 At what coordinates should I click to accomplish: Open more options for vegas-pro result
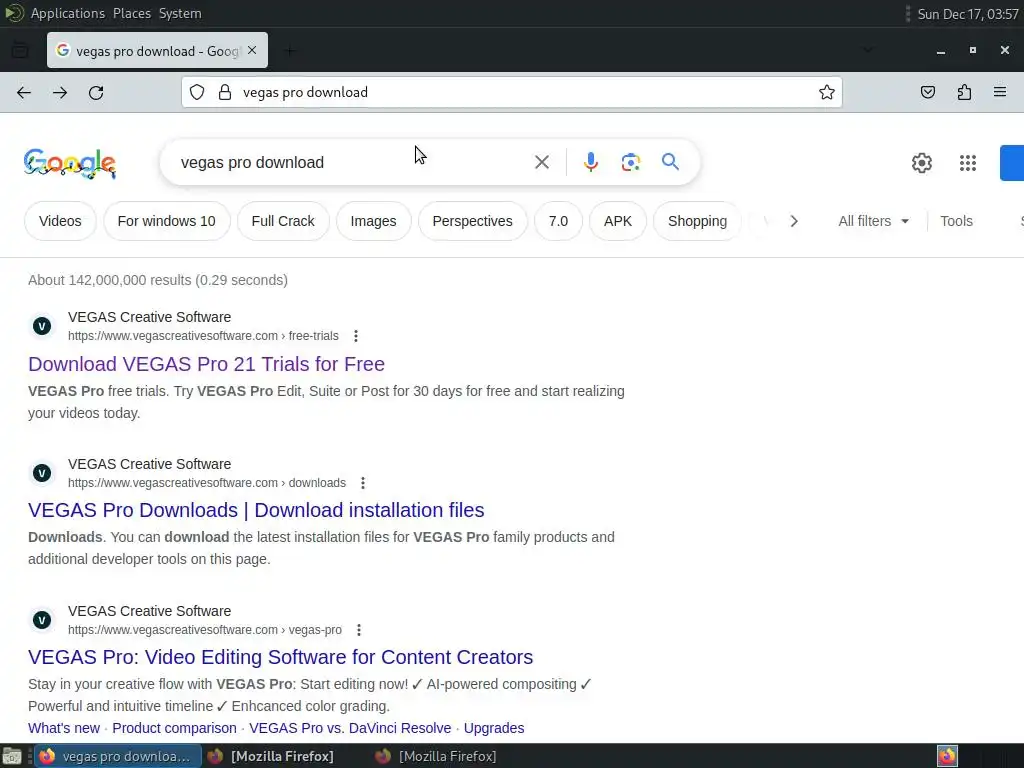point(359,630)
